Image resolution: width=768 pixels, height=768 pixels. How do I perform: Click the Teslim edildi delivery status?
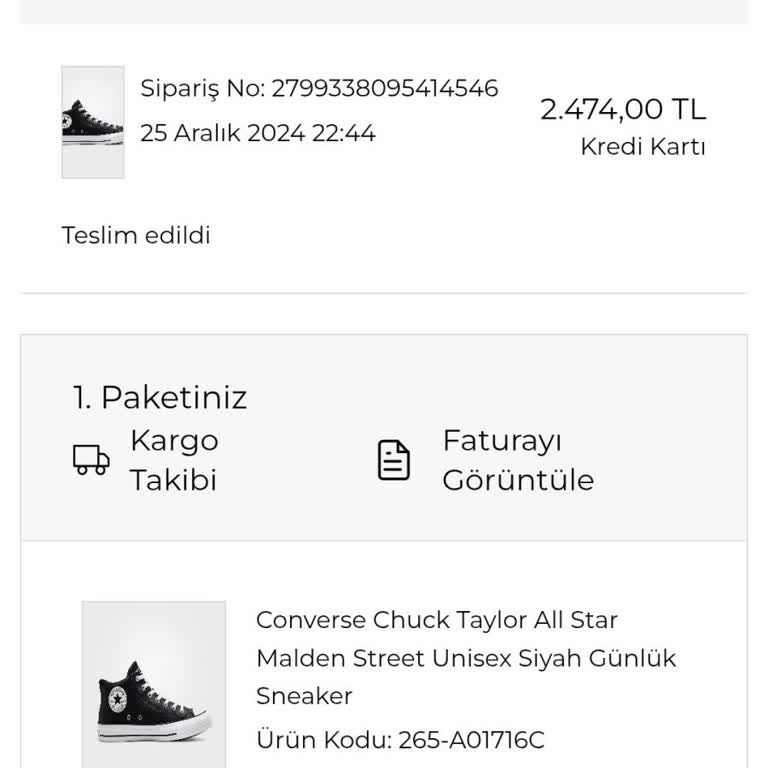(136, 236)
